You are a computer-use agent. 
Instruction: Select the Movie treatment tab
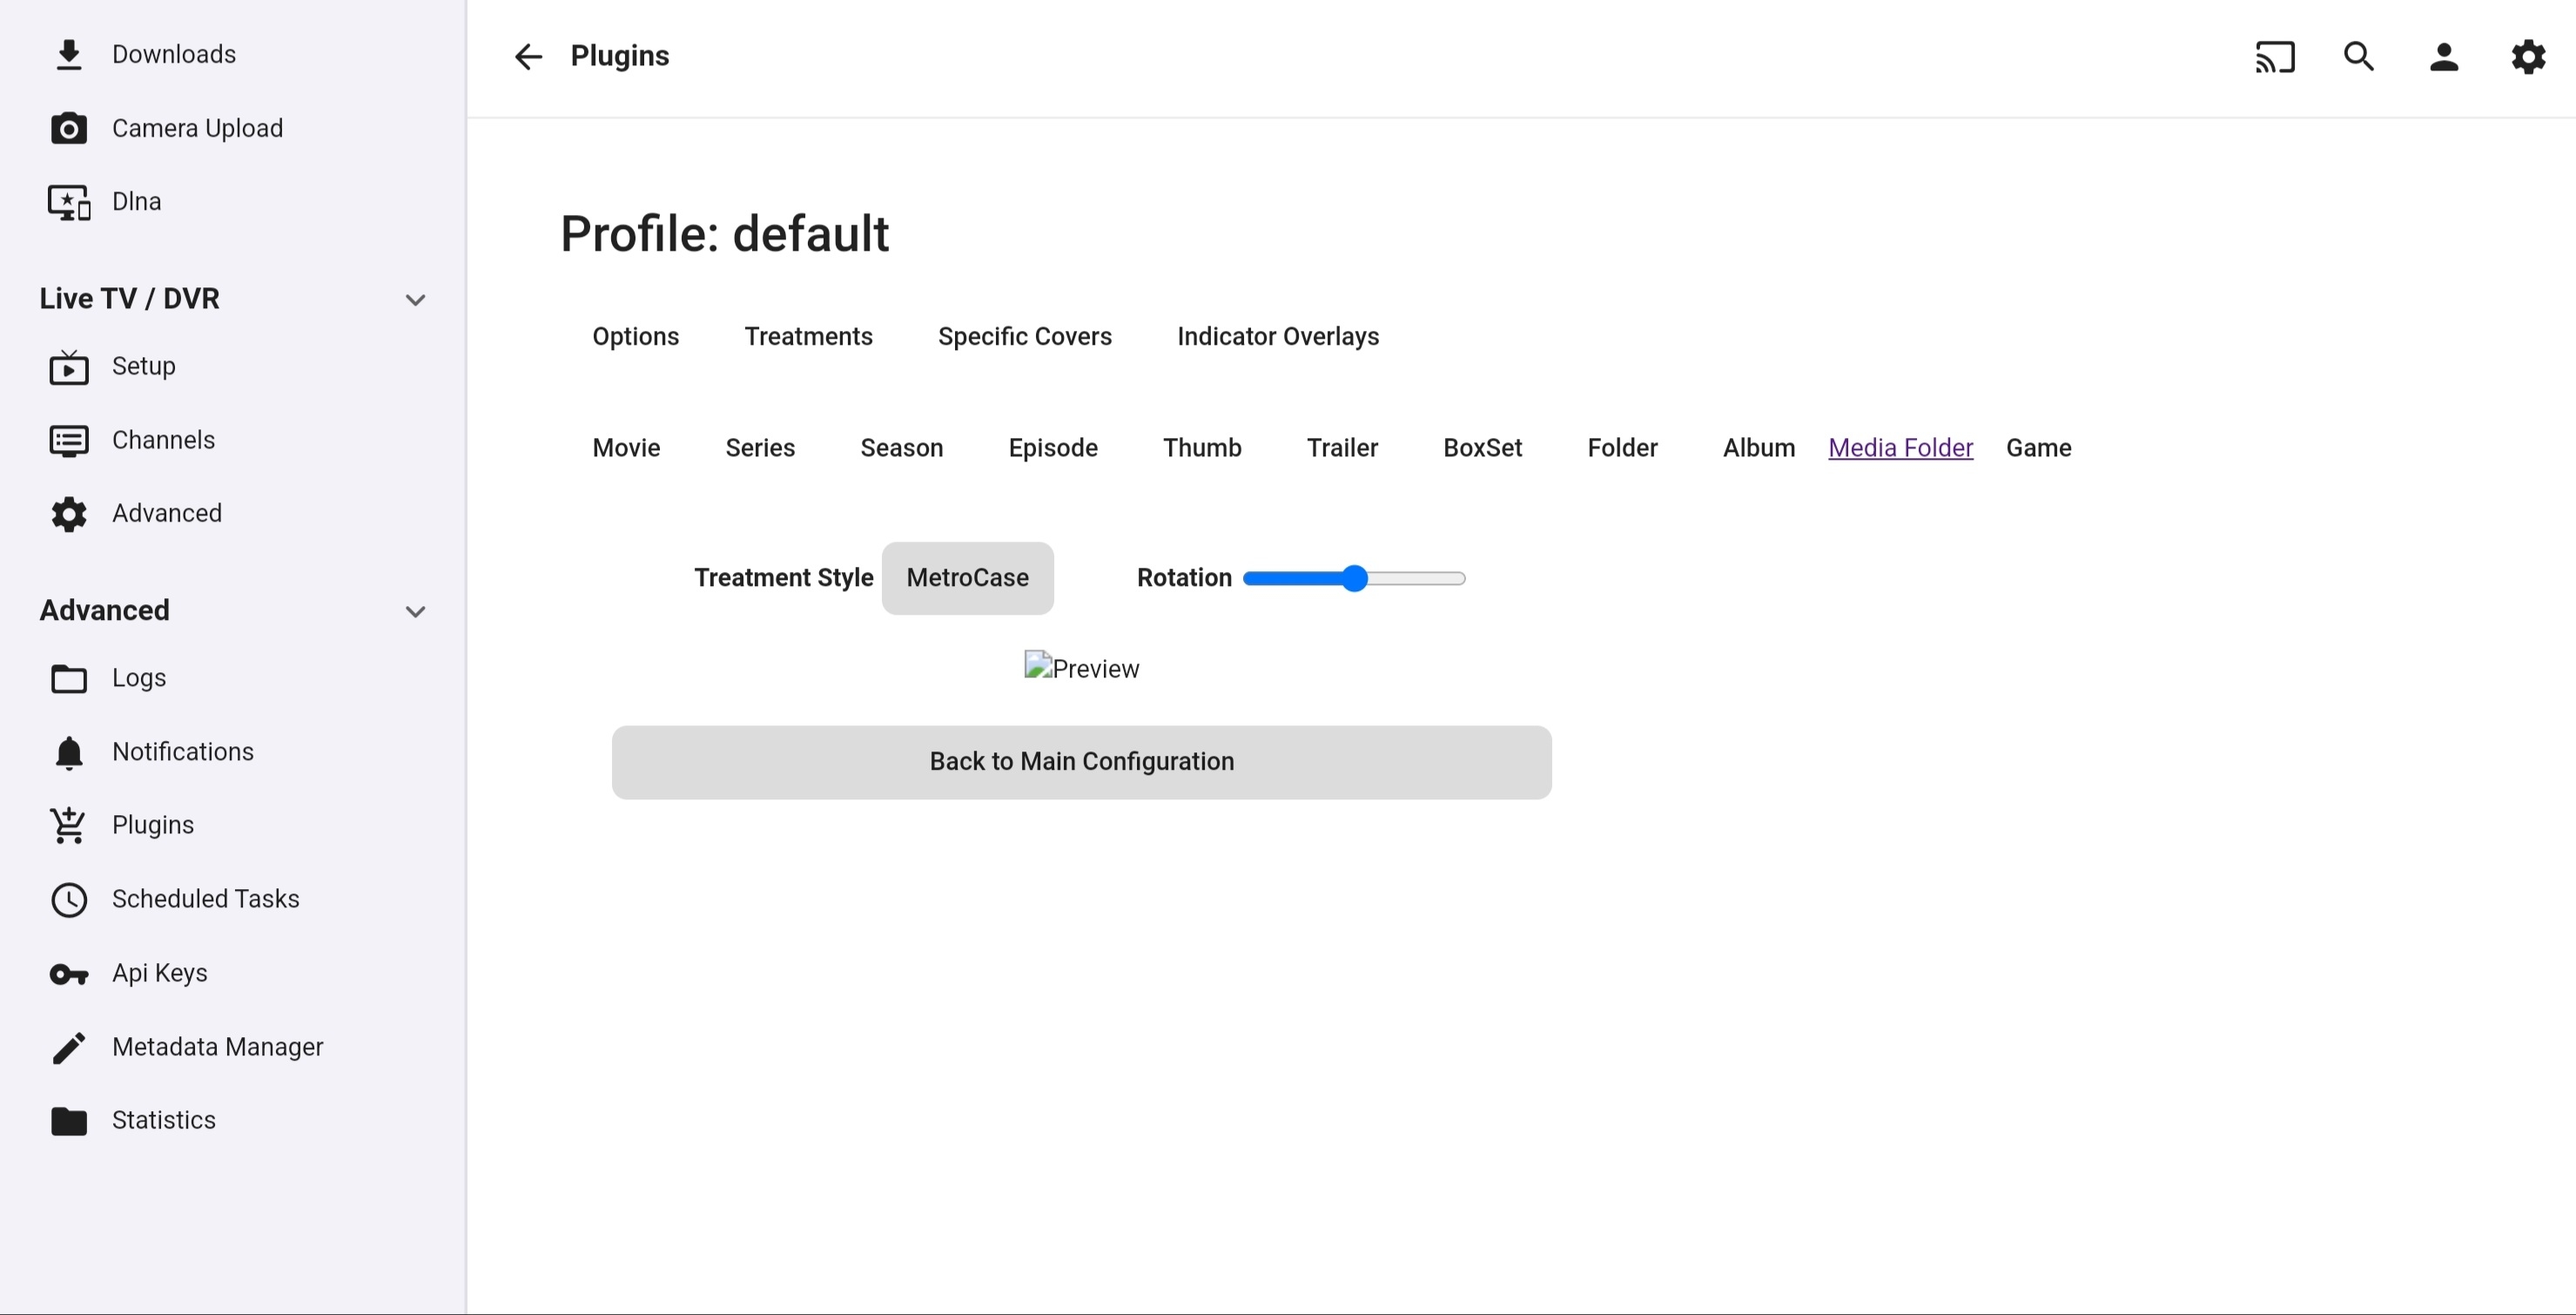pos(626,448)
